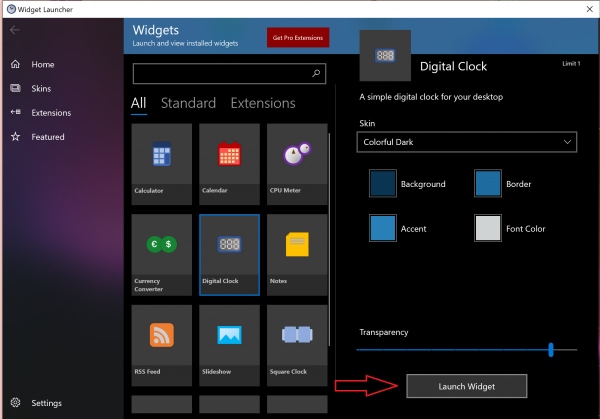600x419 pixels.
Task: Pick the Border color swatch
Action: [488, 183]
